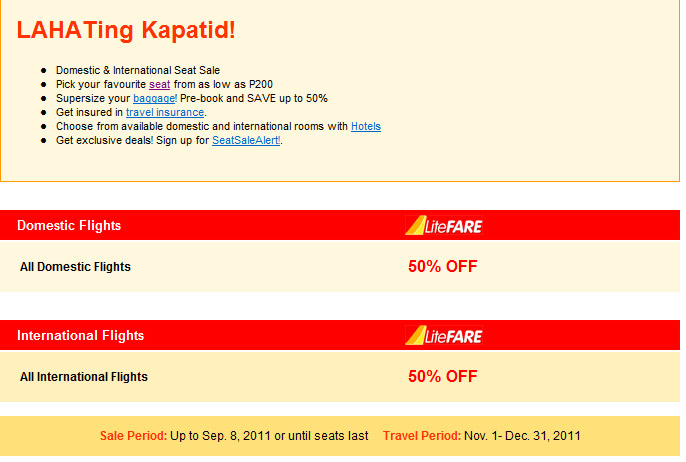The width and height of the screenshot is (686, 462).
Task: Click the Domestic & International Seat Sale bullet
Action: point(138,70)
